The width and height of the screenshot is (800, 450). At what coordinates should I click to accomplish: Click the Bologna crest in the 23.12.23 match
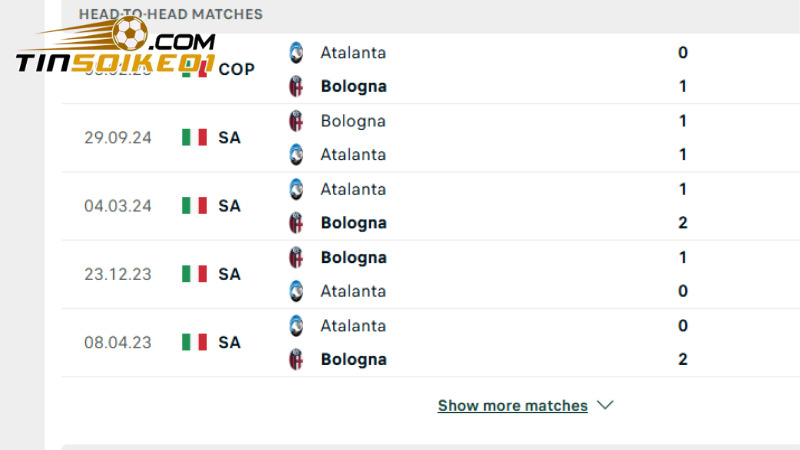pyautogui.click(x=296, y=257)
